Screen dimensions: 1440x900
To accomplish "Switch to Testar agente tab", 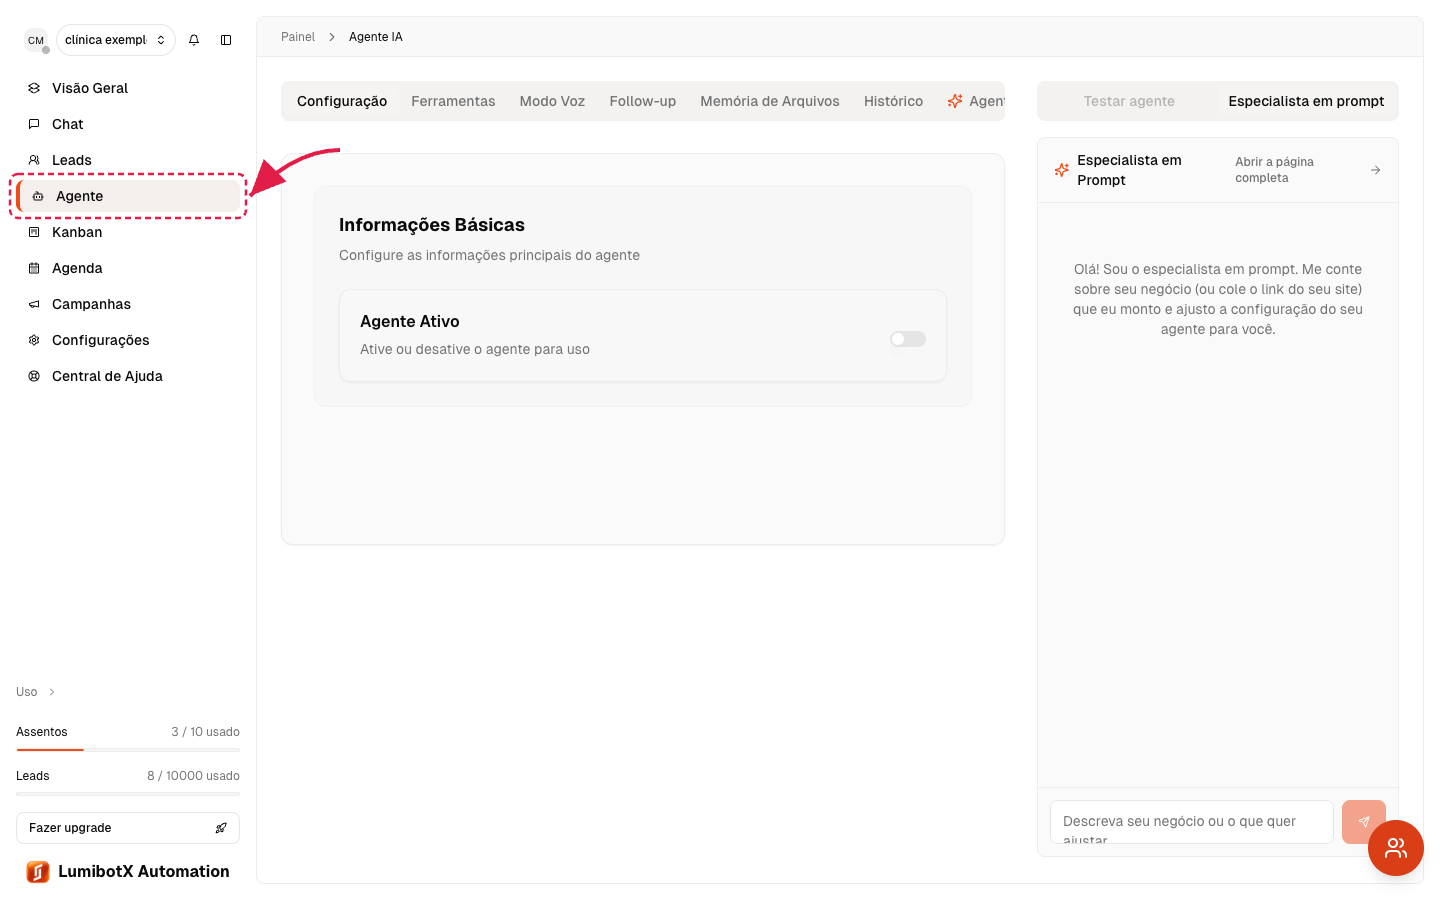I will tap(1129, 101).
